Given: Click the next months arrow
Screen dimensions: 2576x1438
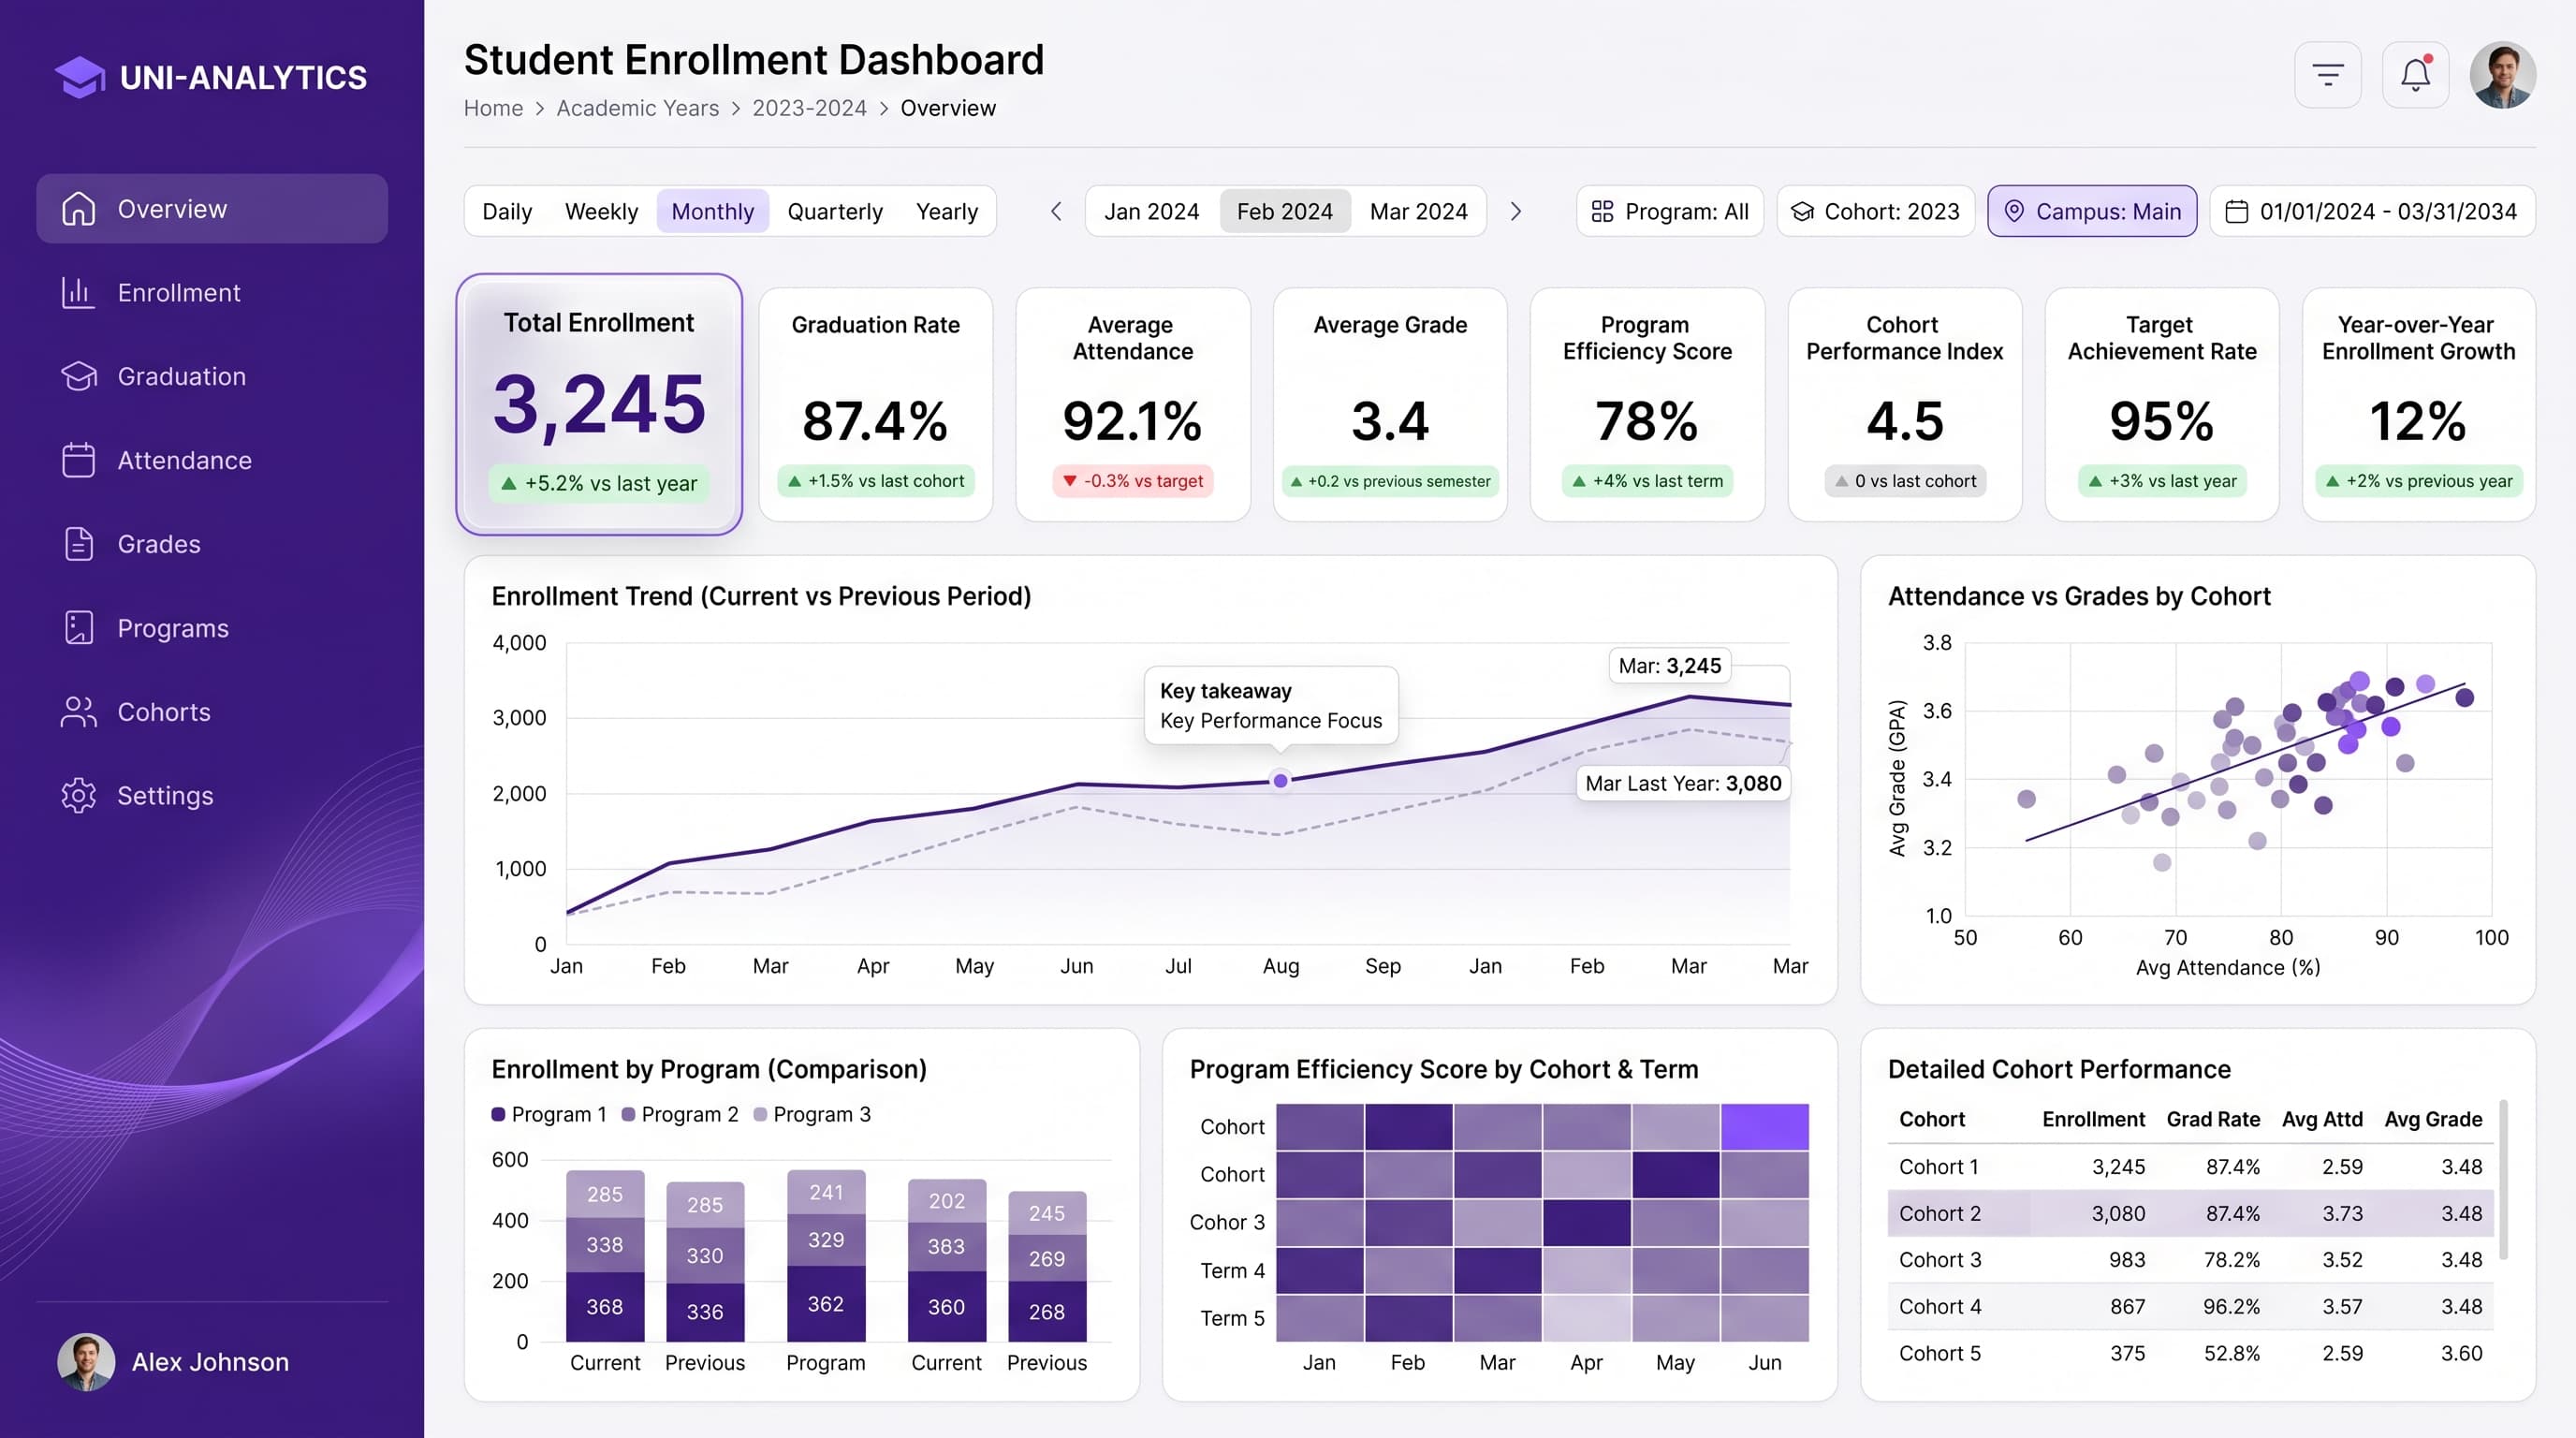Looking at the screenshot, I should coord(1515,212).
